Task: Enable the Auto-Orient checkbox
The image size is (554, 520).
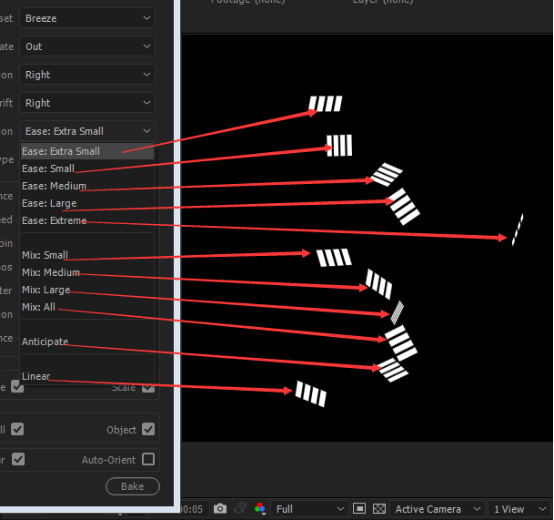Action: pyautogui.click(x=148, y=459)
